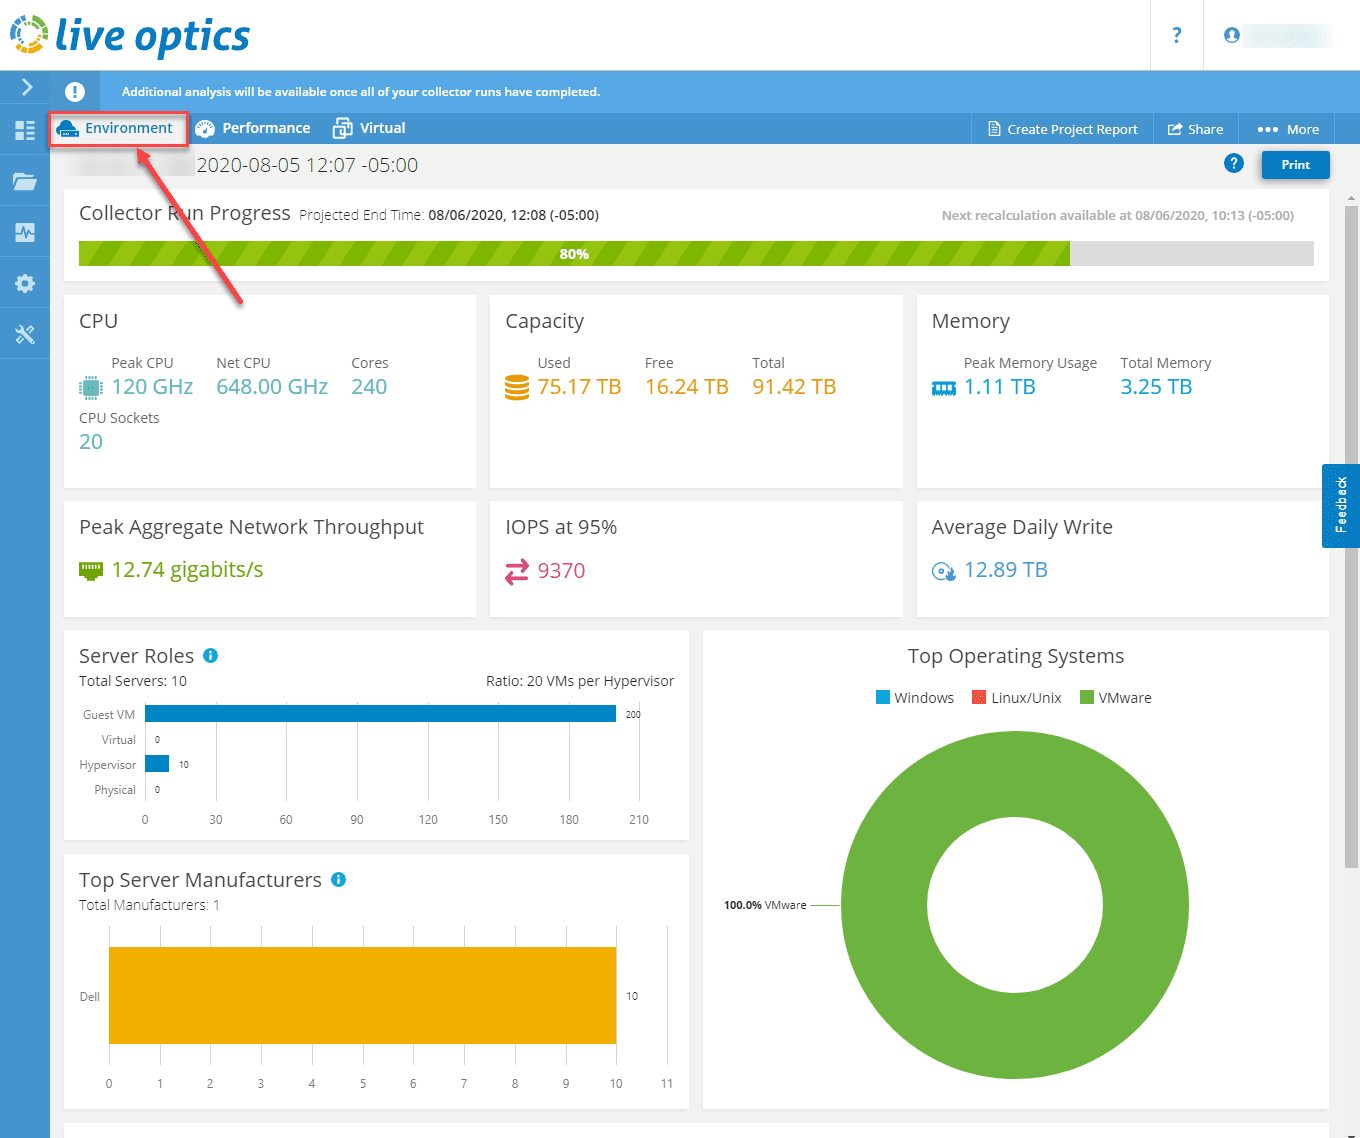Screen dimensions: 1360x1138
Task: Open the More menu
Action: pyautogui.click(x=1288, y=129)
